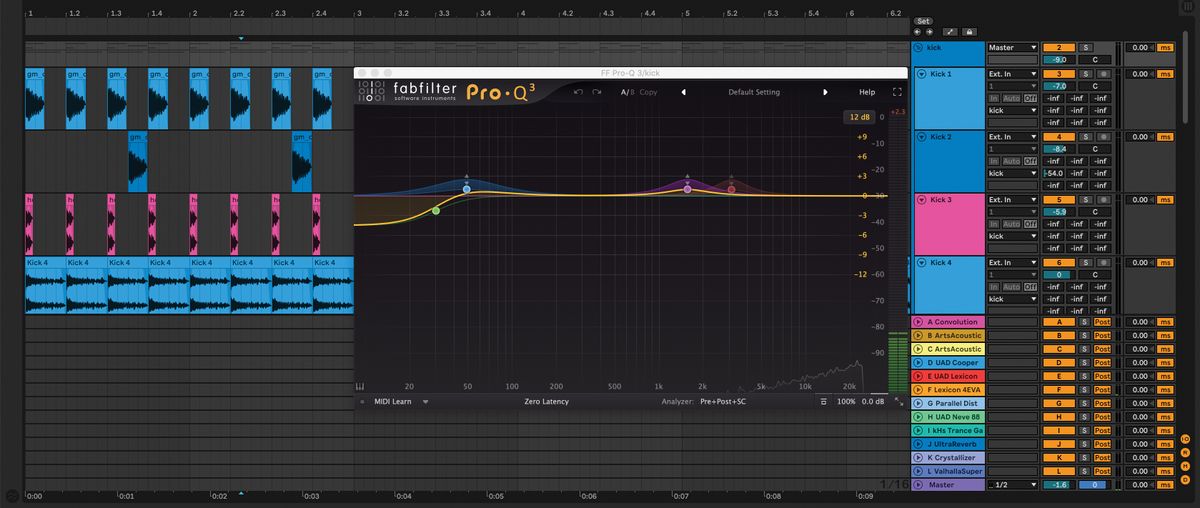Image resolution: width=1200 pixels, height=508 pixels.
Task: Select the red EQ band node
Action: click(x=731, y=189)
